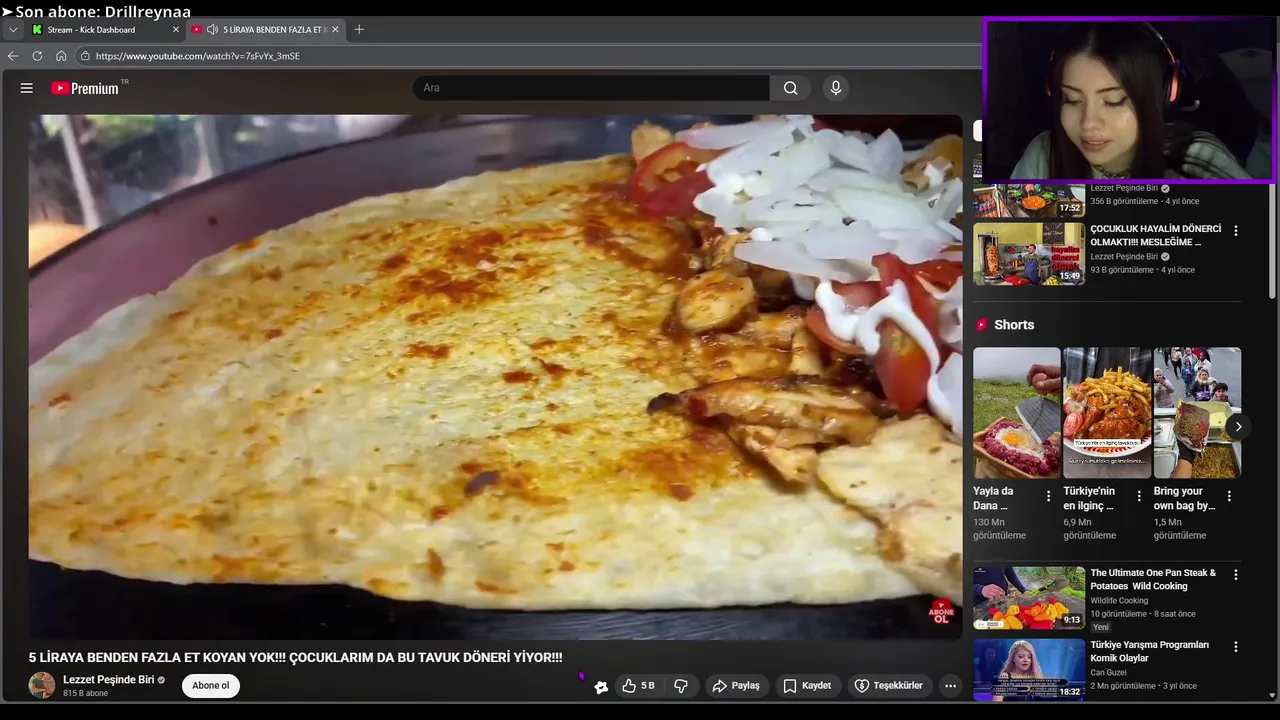Switch to the Stream - Kick Dashboard tab

click(104, 30)
